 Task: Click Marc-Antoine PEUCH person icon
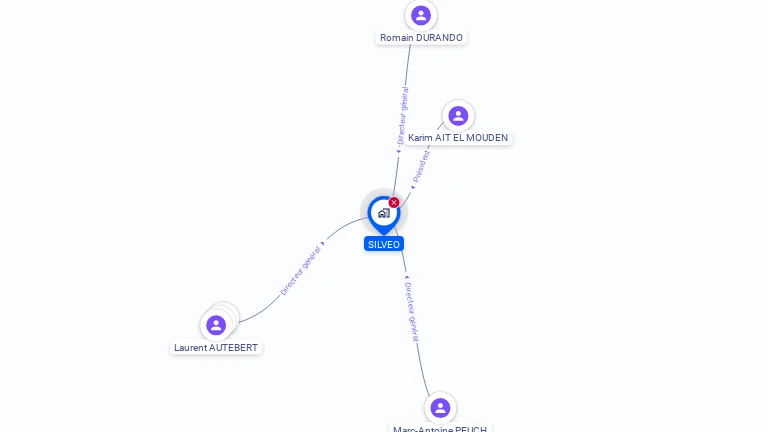[x=440, y=408]
